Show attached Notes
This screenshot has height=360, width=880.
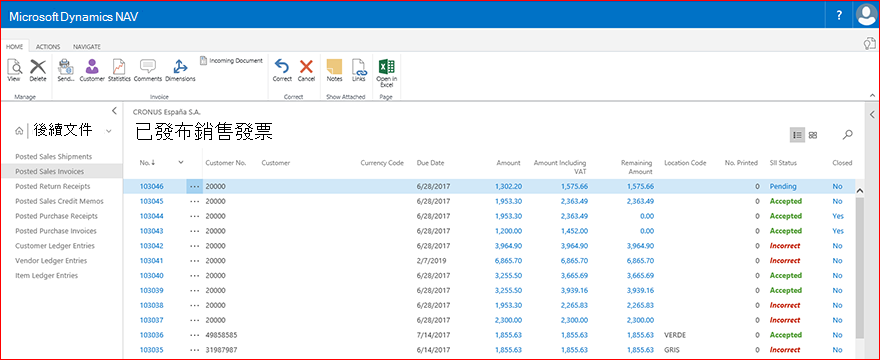(334, 71)
